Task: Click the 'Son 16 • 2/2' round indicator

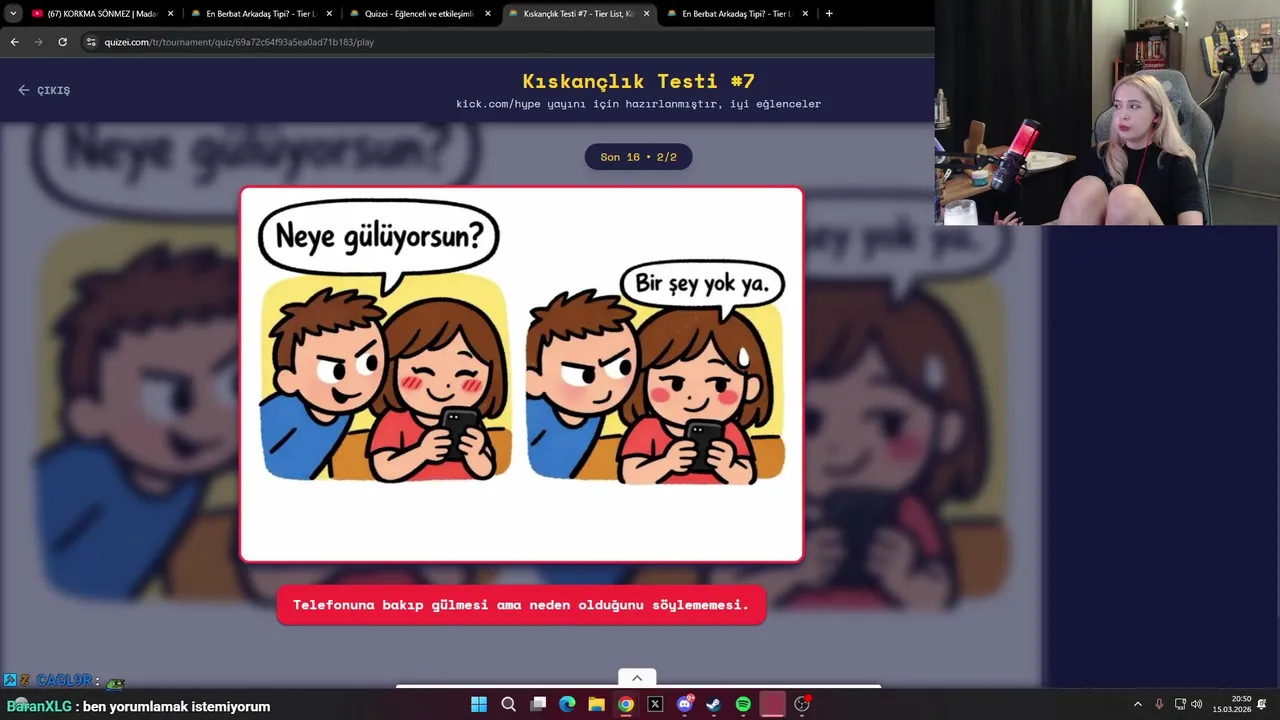Action: pos(638,157)
